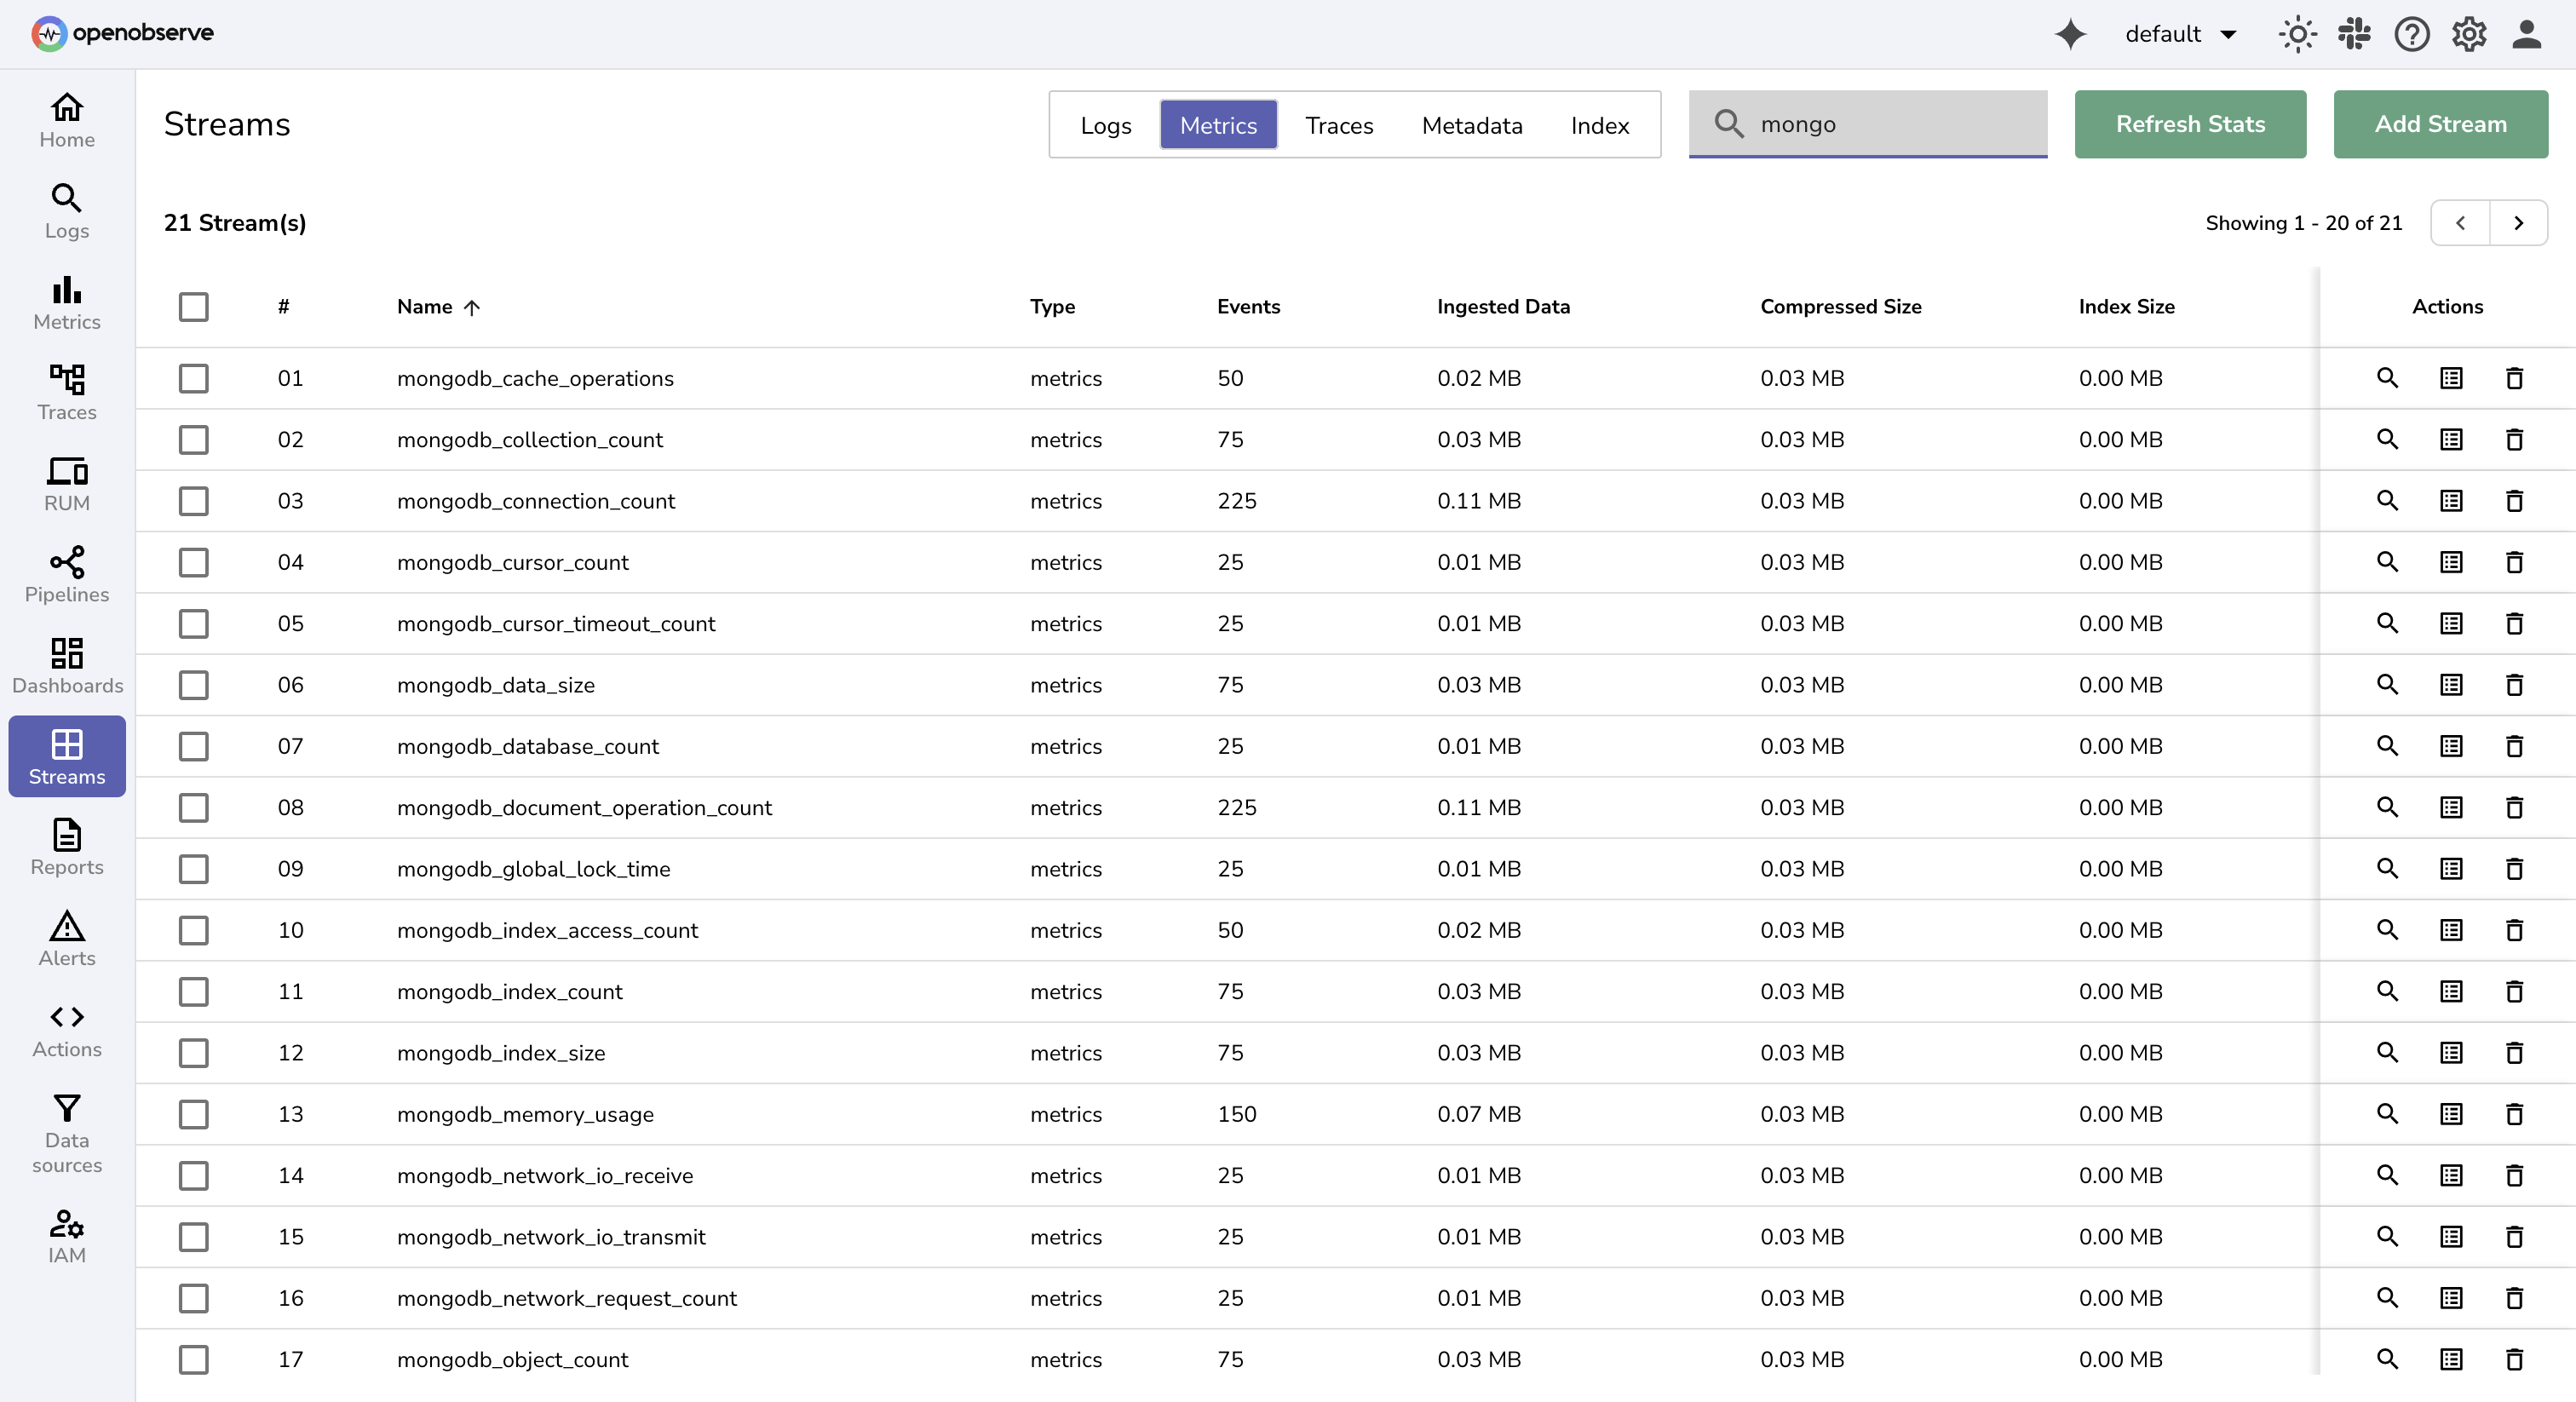Image resolution: width=2576 pixels, height=1402 pixels.
Task: Check the row for mongodb_memory_usage
Action: (193, 1114)
